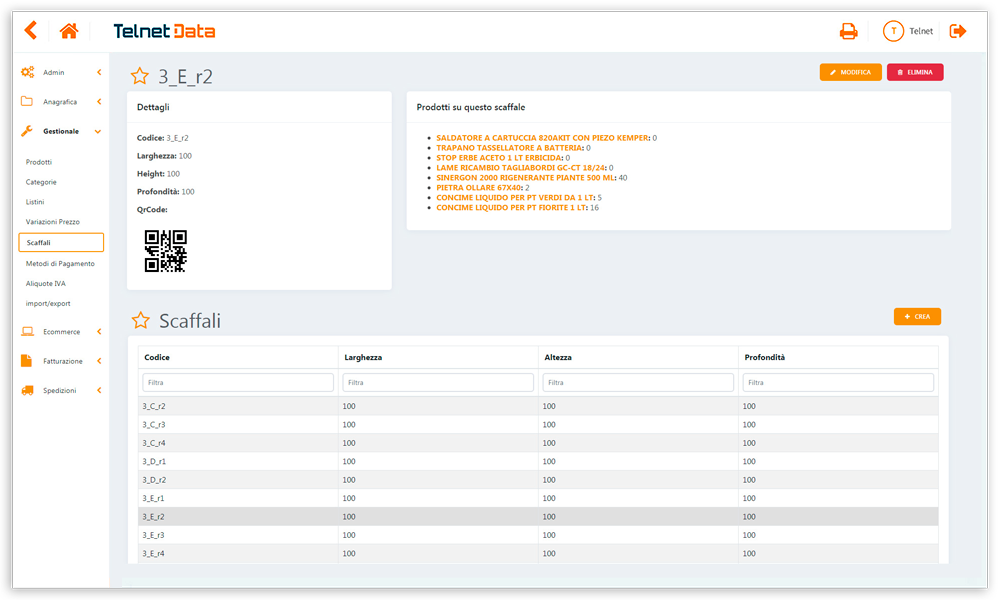The width and height of the screenshot is (1000, 600).
Task: Open Concime liquido per PT fiorite link
Action: (x=511, y=207)
